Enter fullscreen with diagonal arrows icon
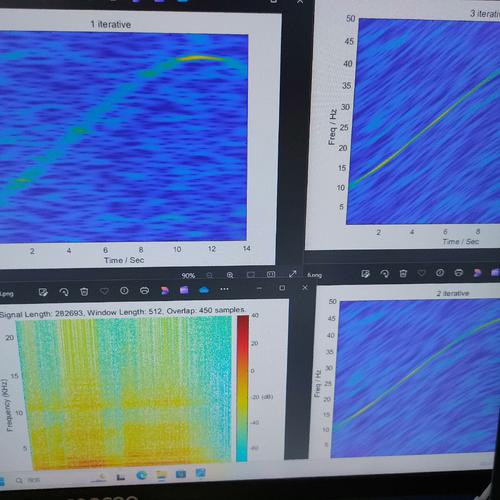This screenshot has height=500, width=500. [292, 274]
